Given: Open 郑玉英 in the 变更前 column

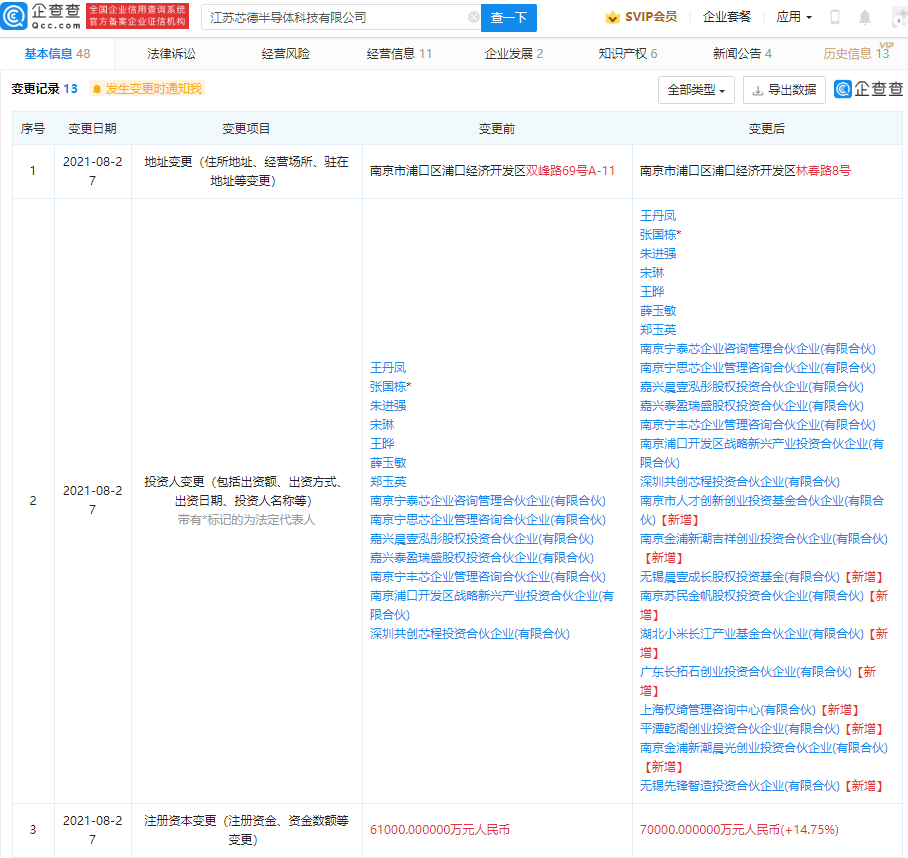Looking at the screenshot, I should click(x=388, y=482).
